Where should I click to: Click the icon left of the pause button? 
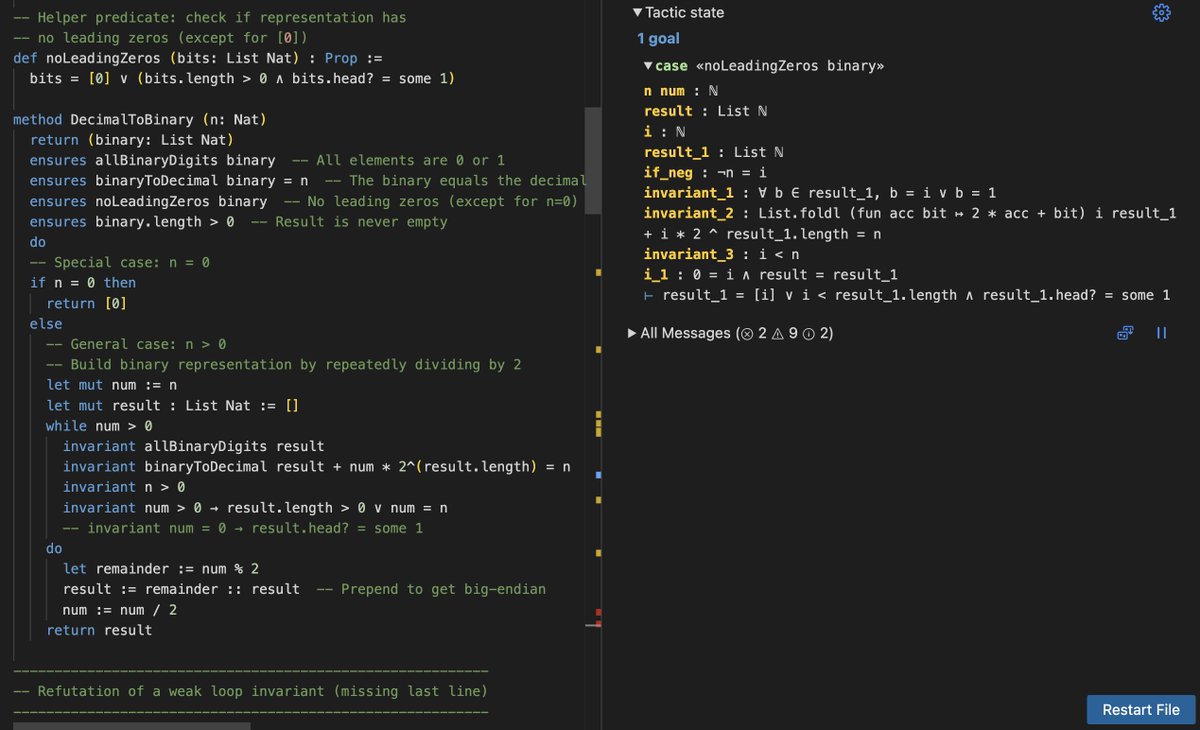[x=1125, y=333]
